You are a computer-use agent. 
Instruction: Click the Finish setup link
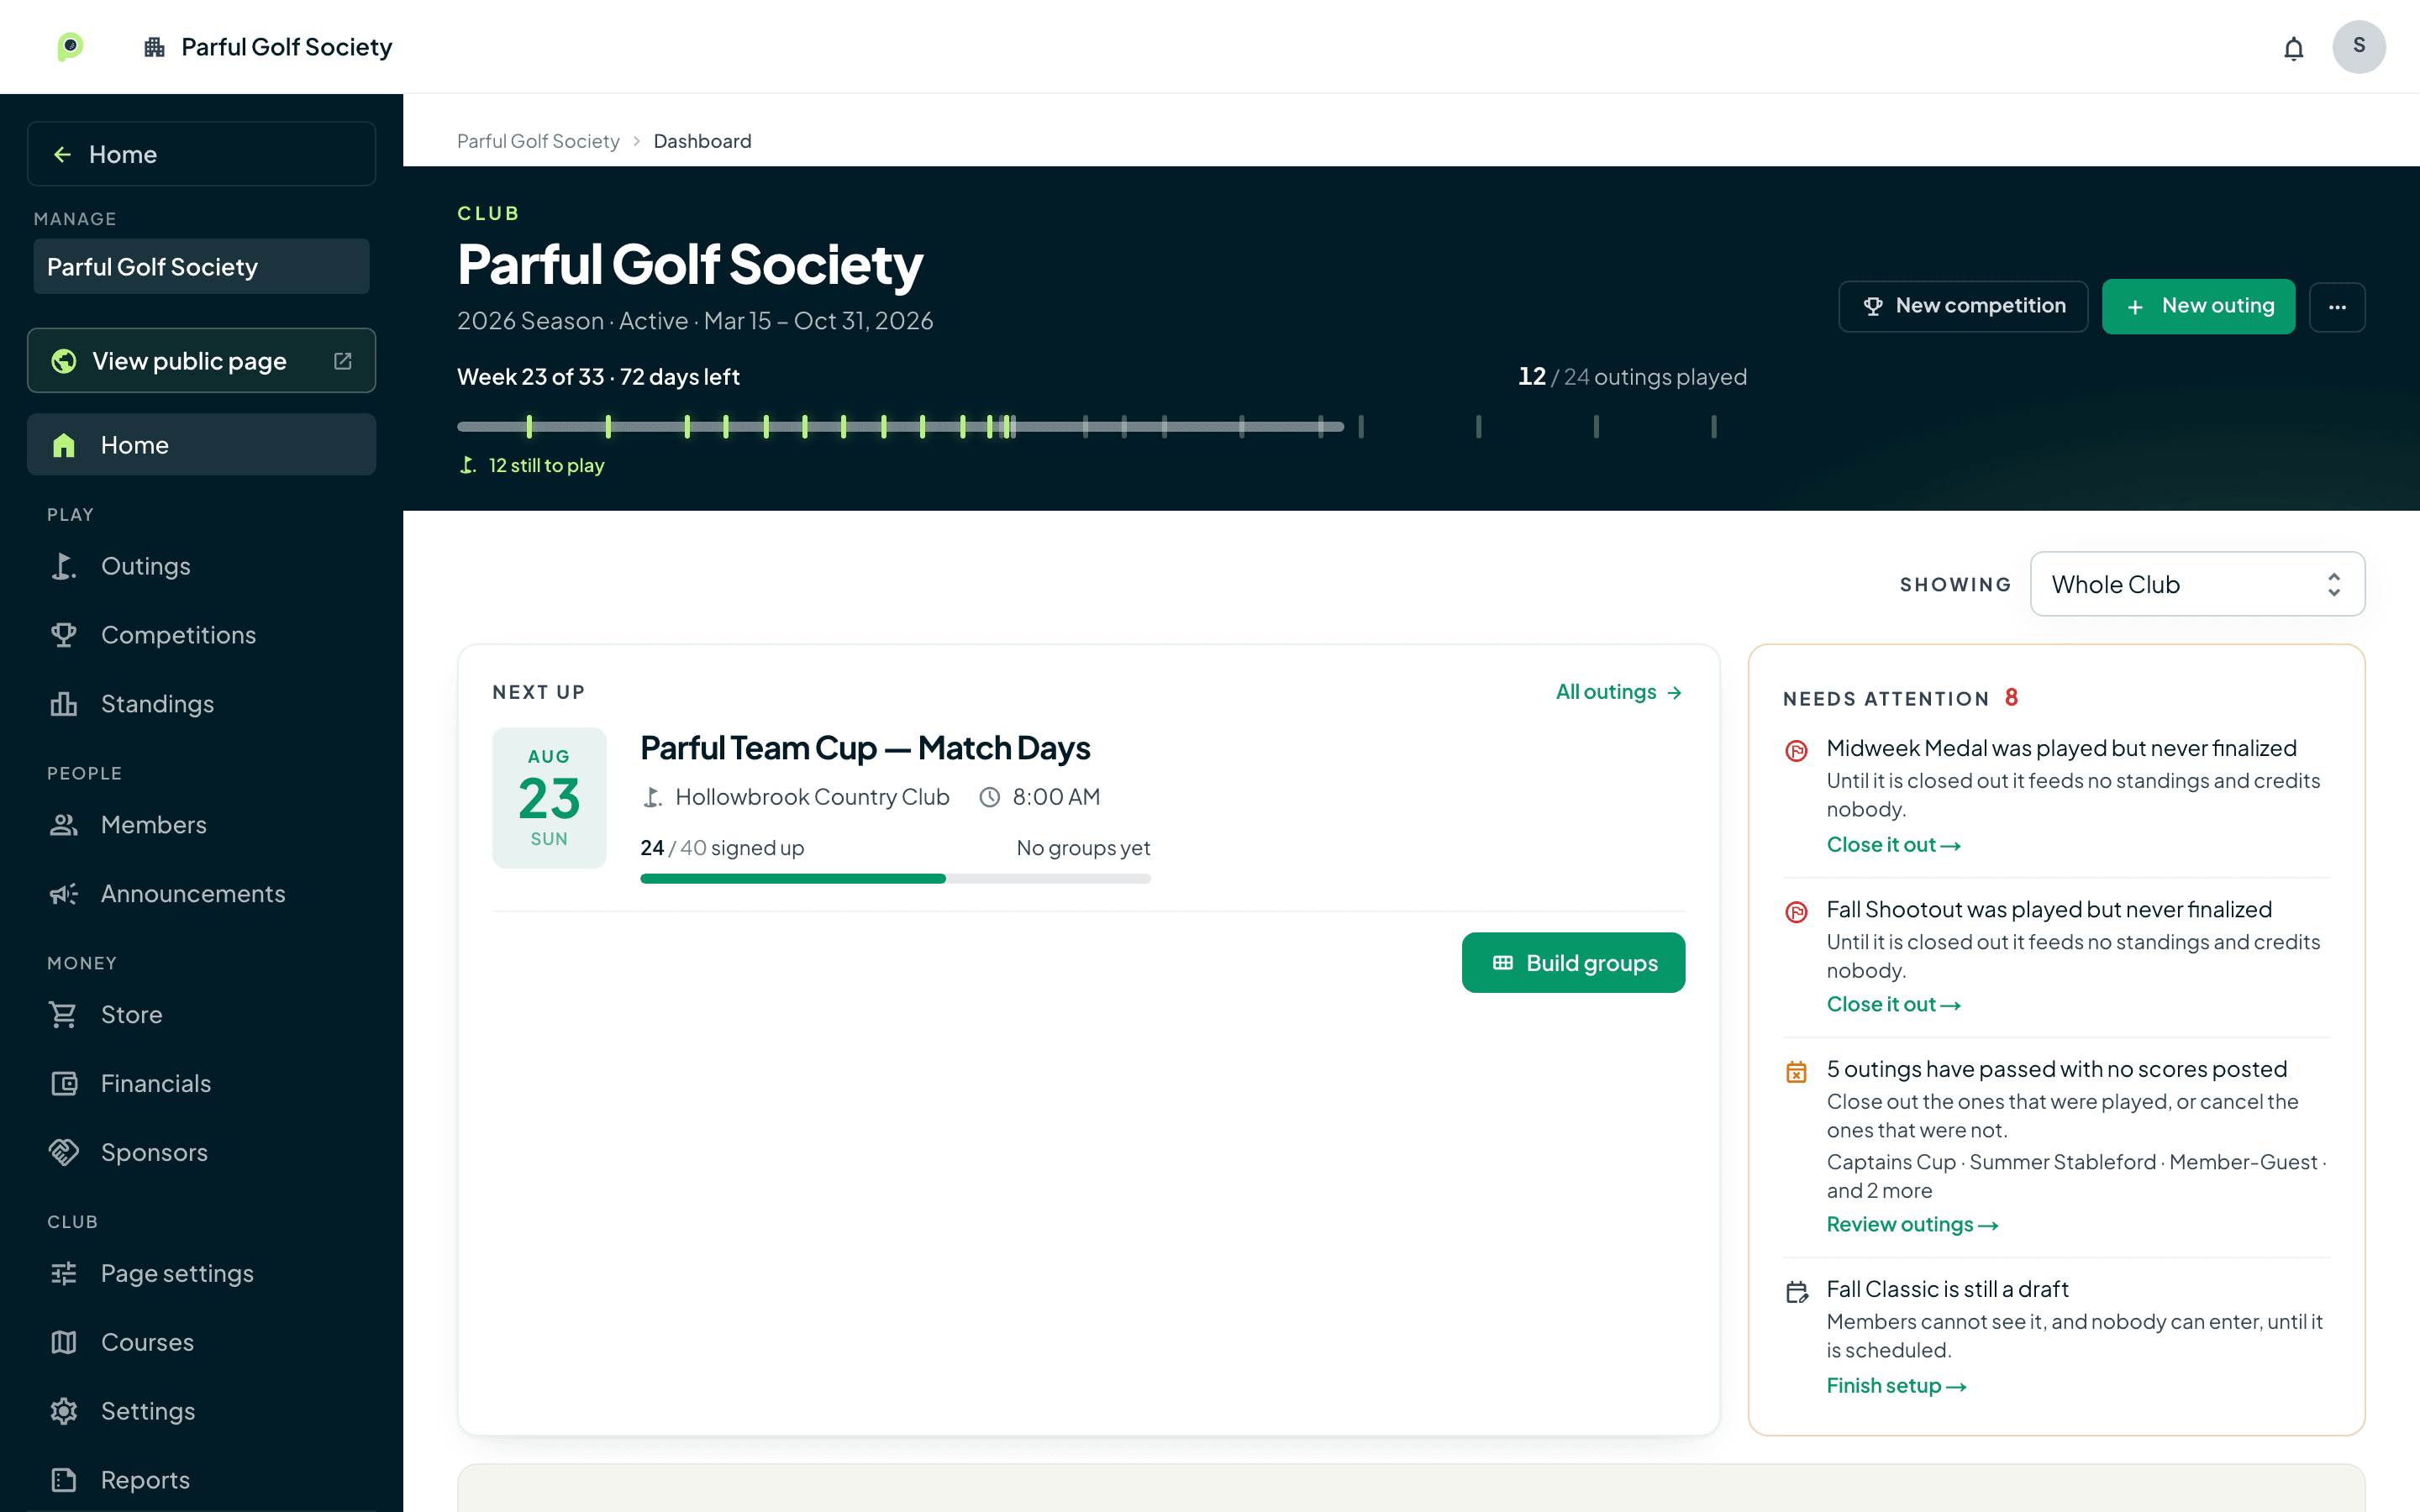(1896, 1386)
